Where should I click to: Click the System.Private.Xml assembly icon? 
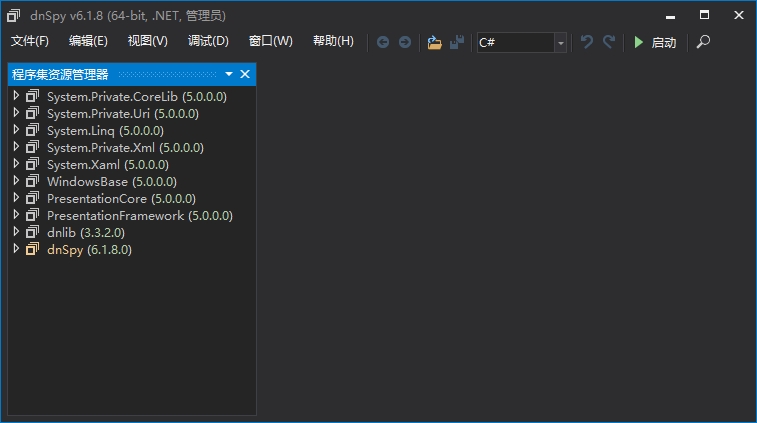32,147
